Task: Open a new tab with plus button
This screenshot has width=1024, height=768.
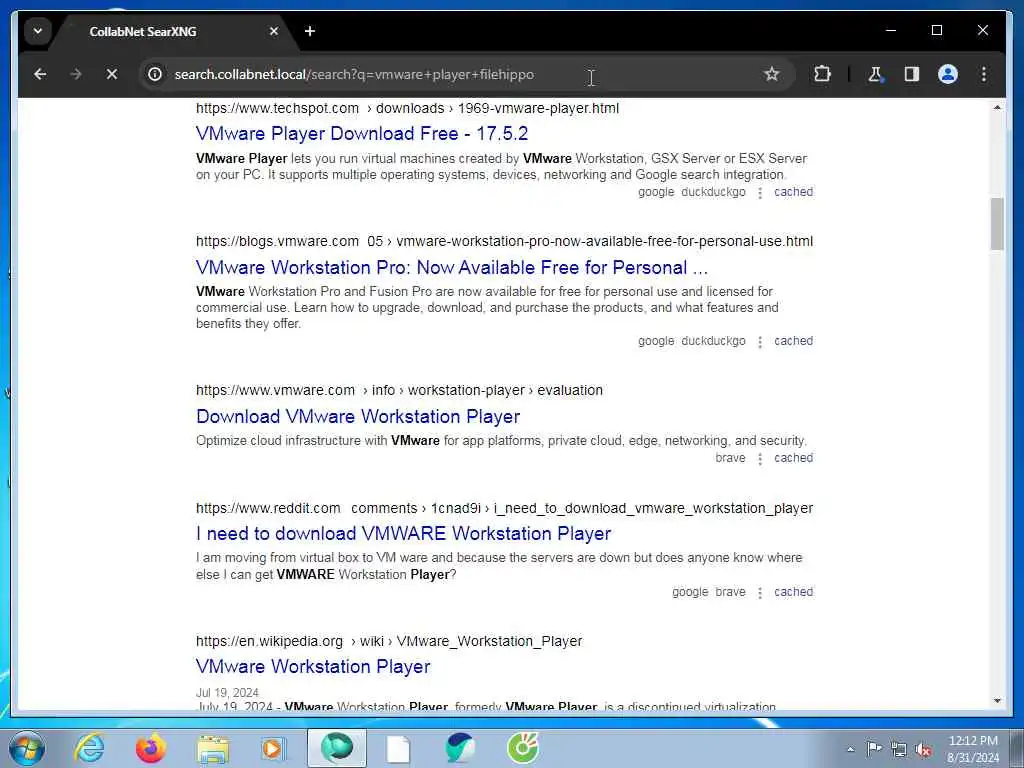Action: point(310,31)
